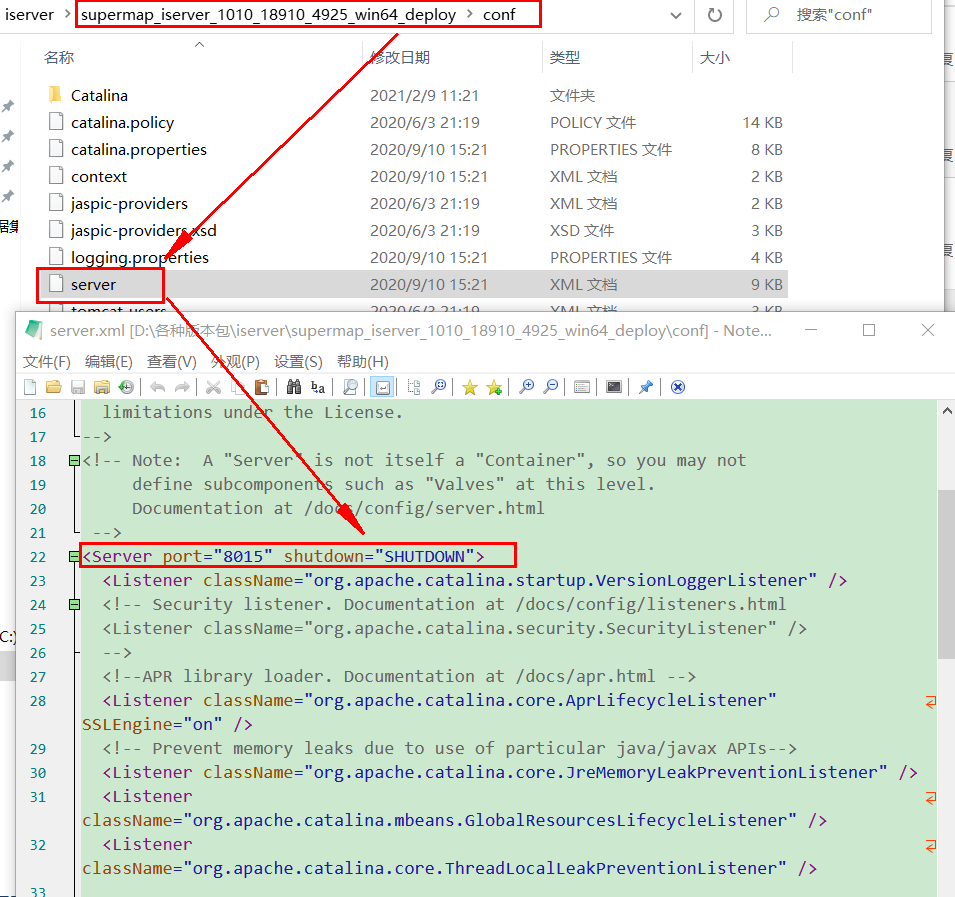
Task: Click the magnifier-with-brackets toolbar icon
Action: pyautogui.click(x=439, y=387)
